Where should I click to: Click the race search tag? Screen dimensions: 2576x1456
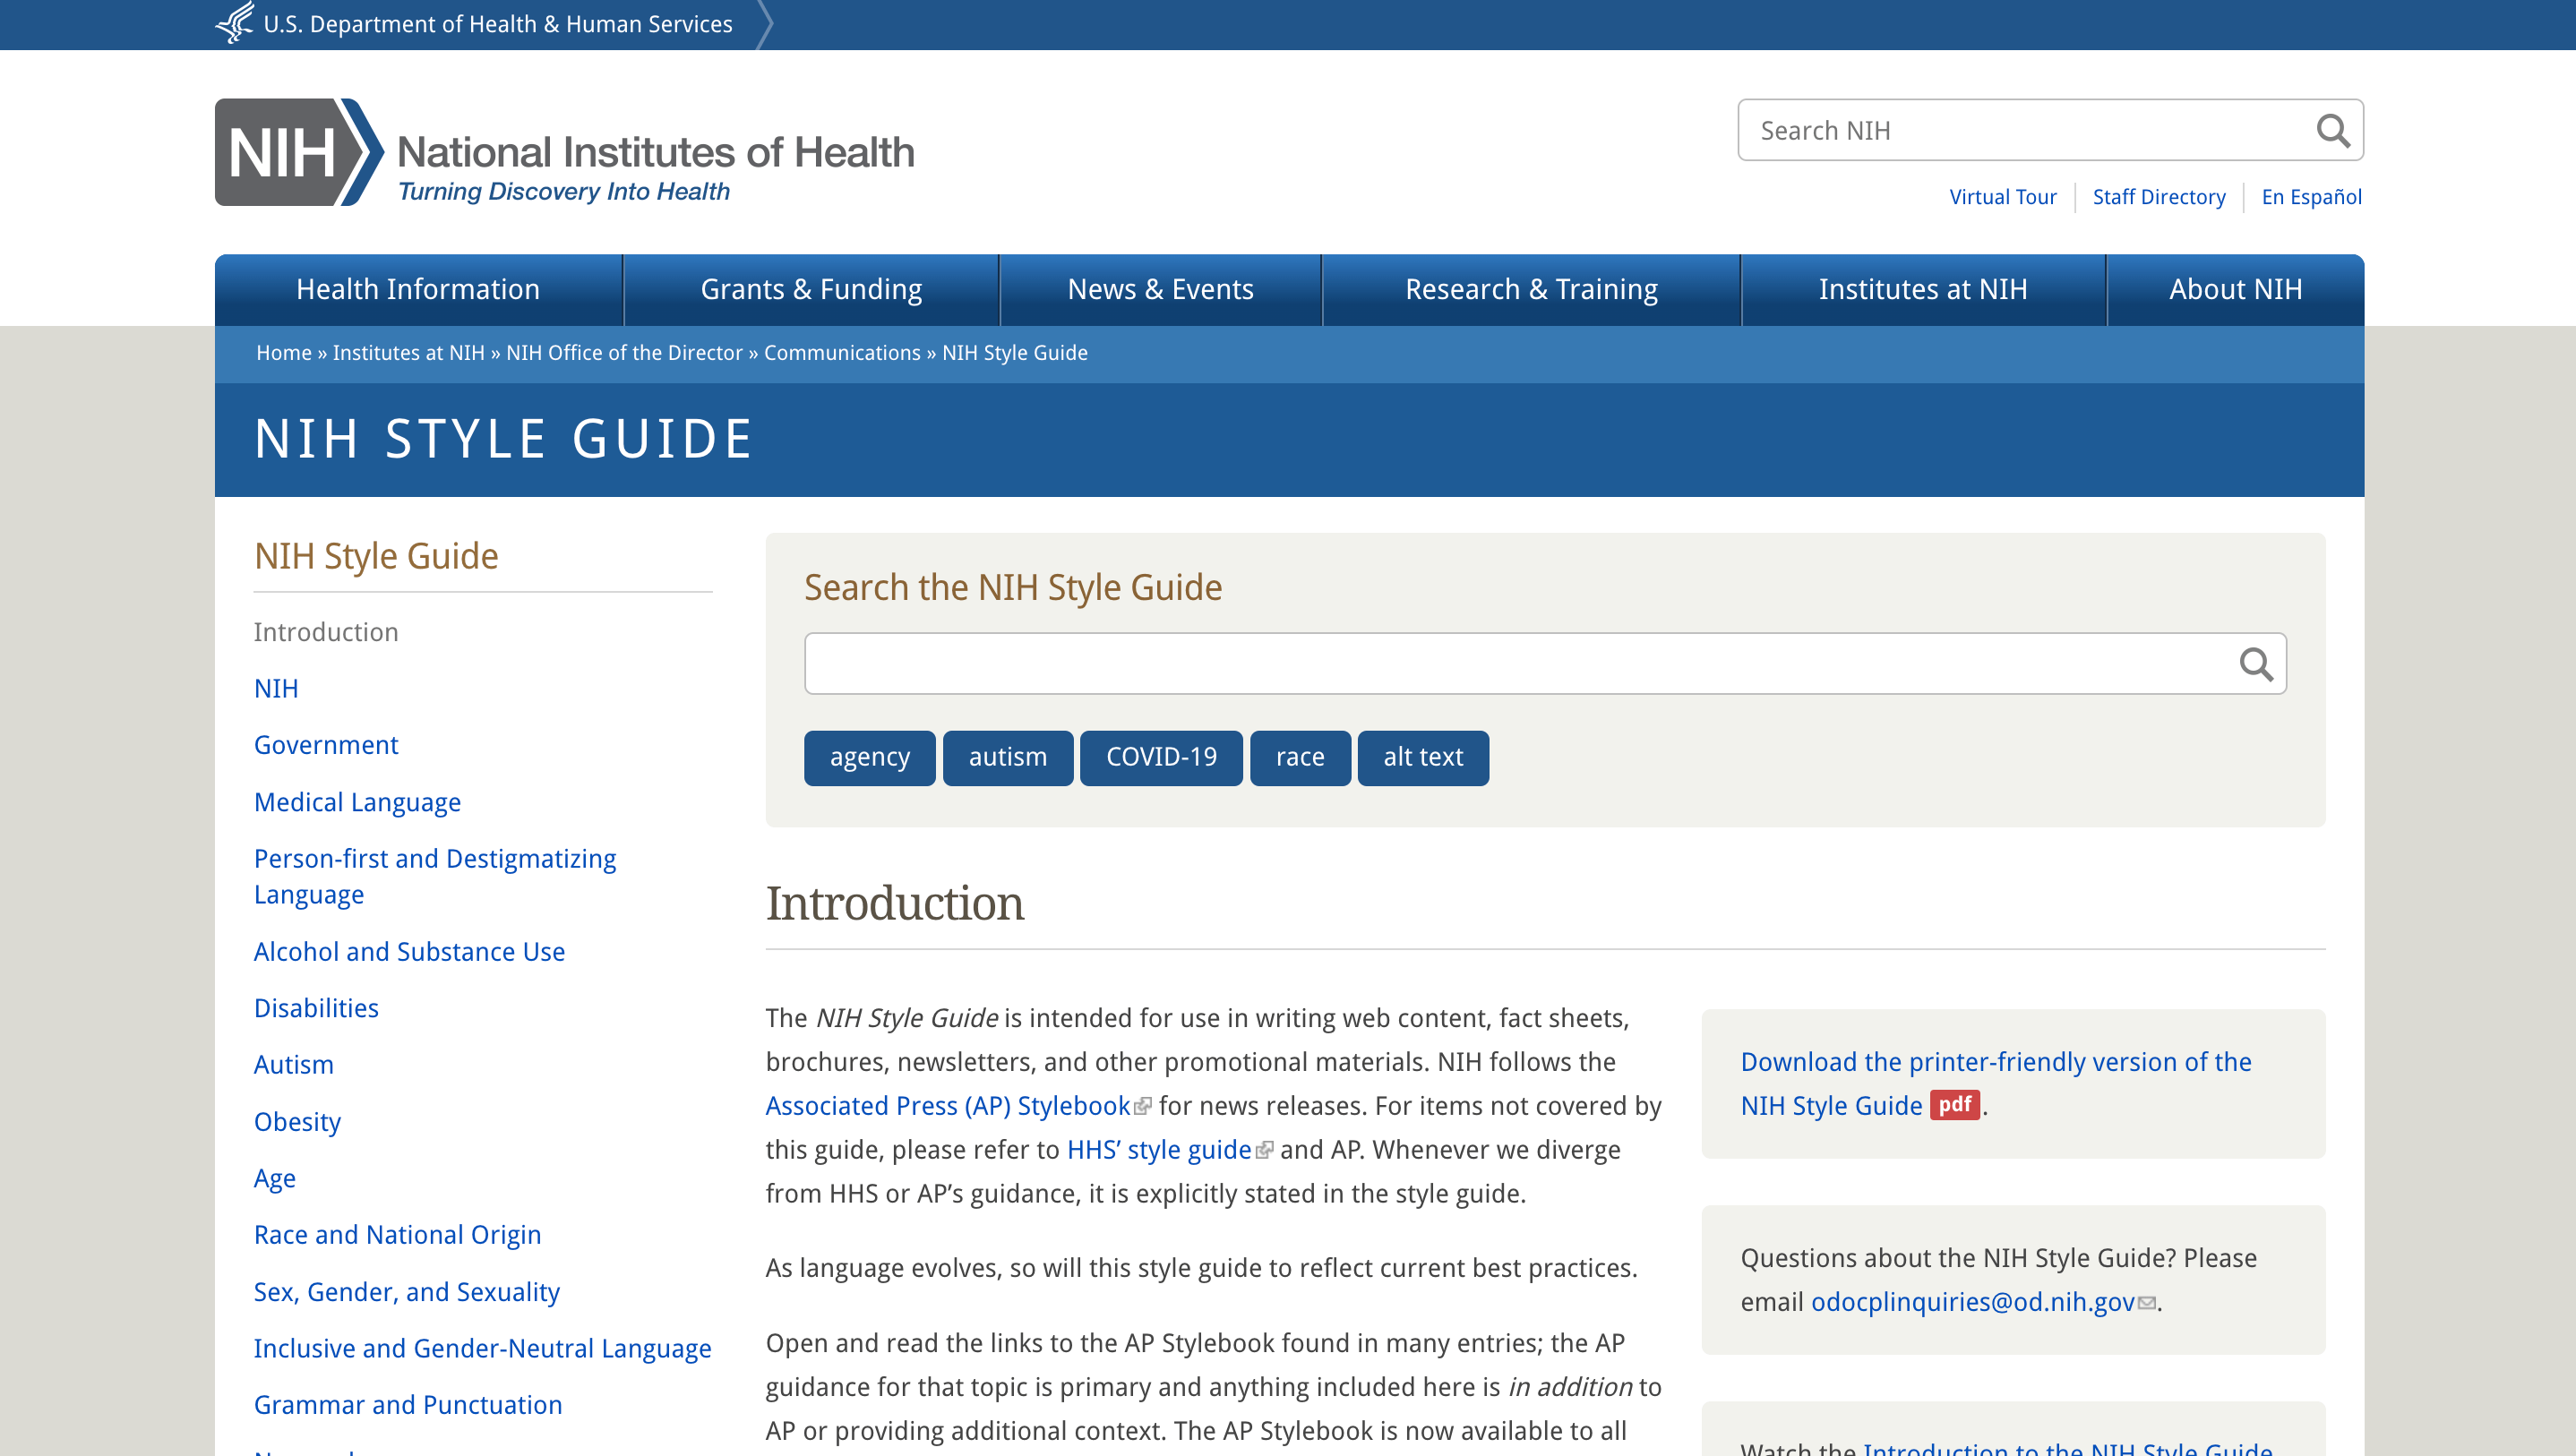click(1300, 758)
